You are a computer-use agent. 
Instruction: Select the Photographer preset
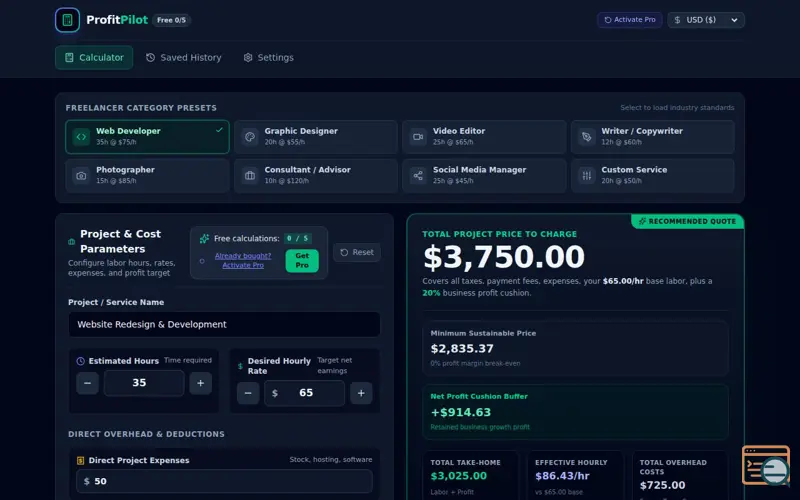coord(147,176)
